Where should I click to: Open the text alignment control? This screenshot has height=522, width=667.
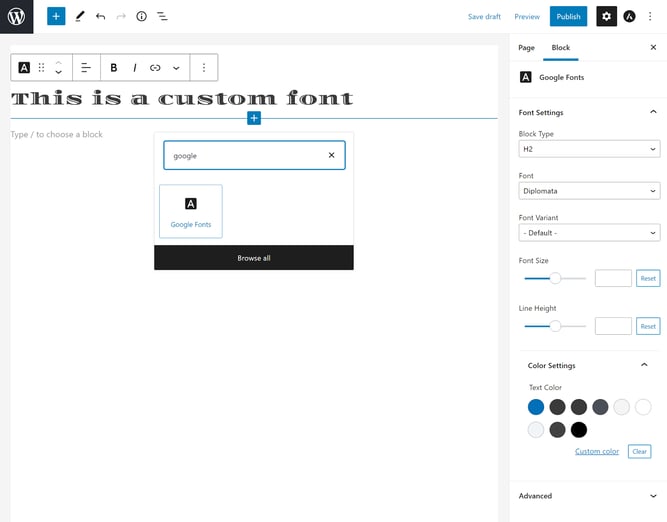click(86, 68)
